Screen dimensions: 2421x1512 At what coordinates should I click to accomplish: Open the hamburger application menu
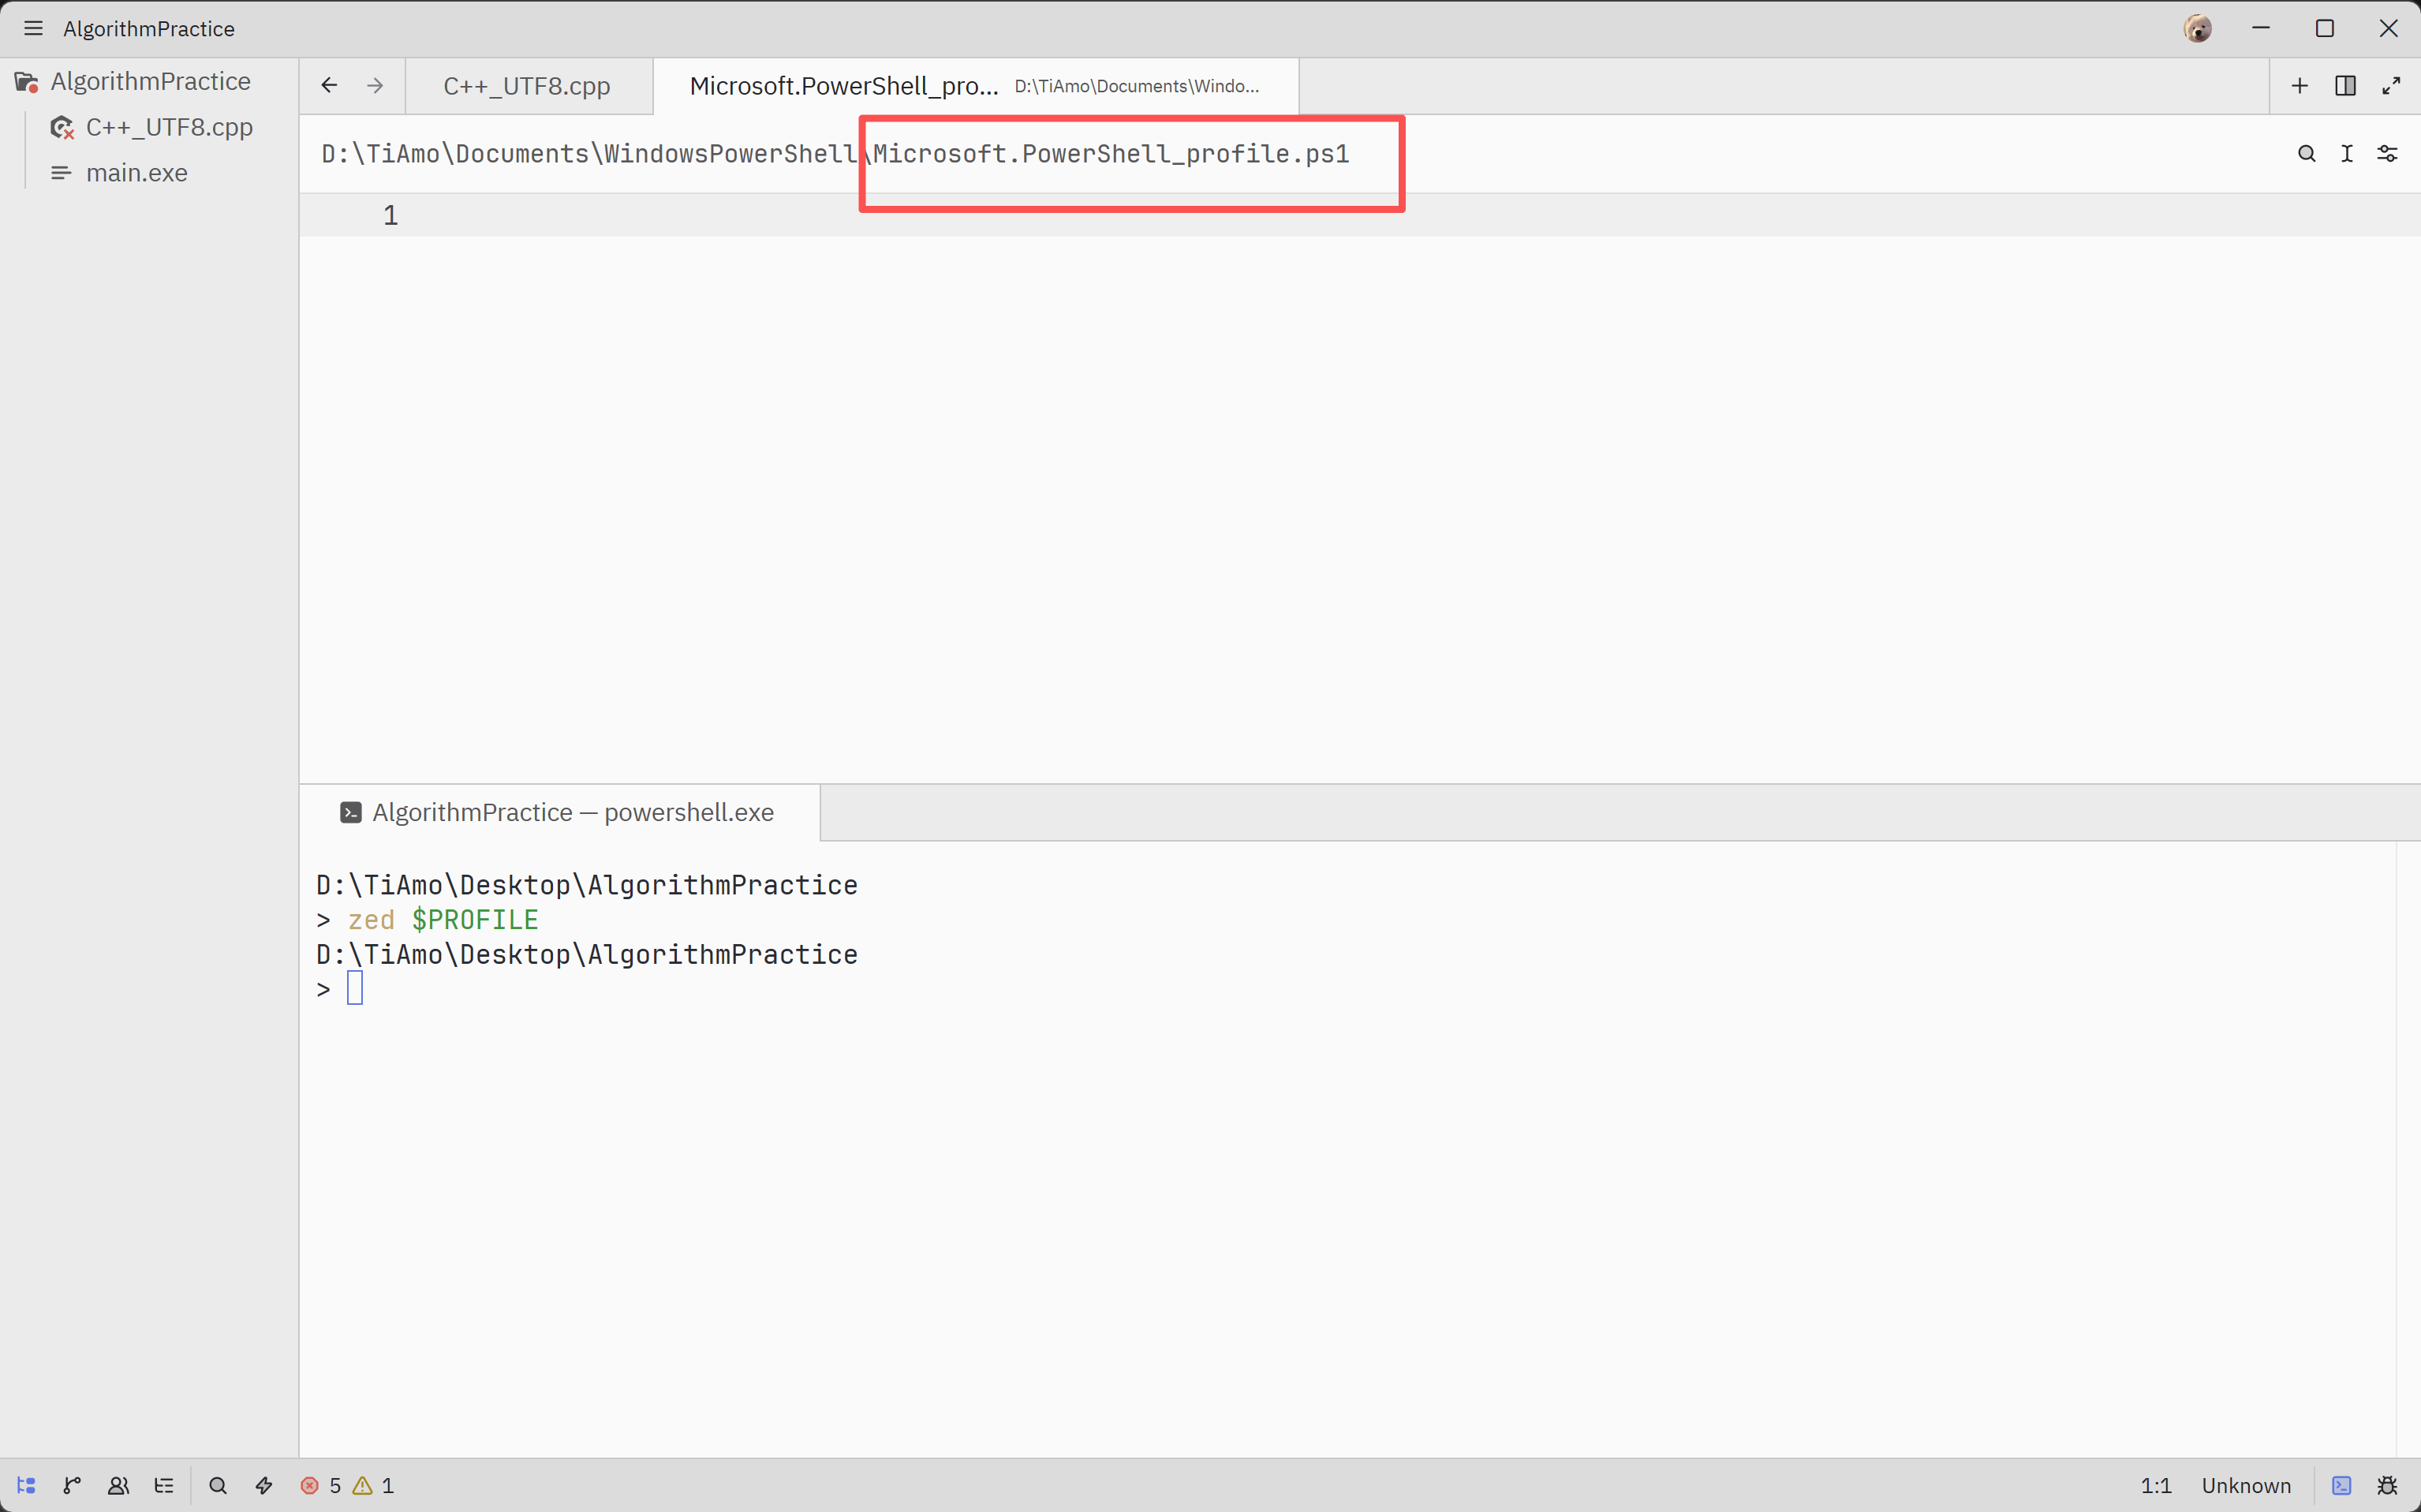coord(33,29)
